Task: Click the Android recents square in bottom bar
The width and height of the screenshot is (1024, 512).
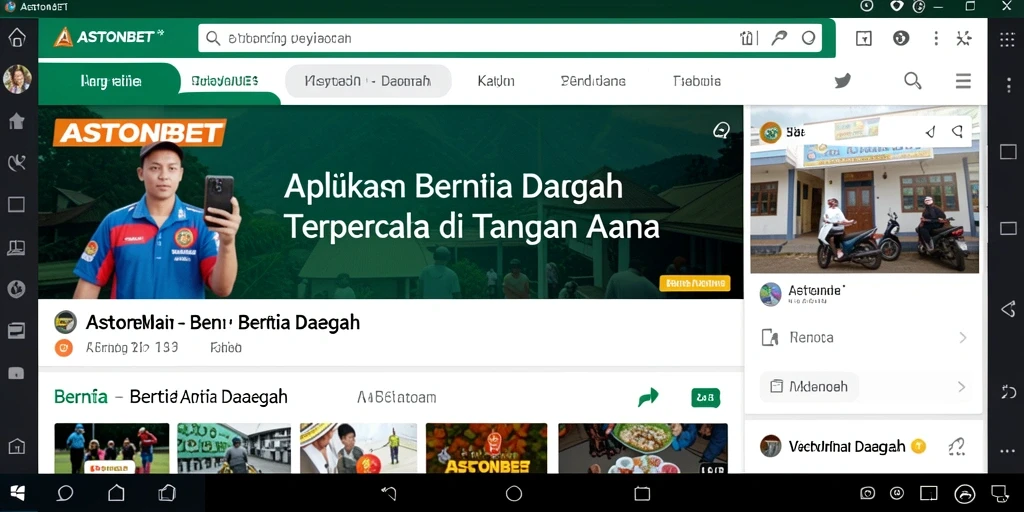Action: [x=642, y=494]
